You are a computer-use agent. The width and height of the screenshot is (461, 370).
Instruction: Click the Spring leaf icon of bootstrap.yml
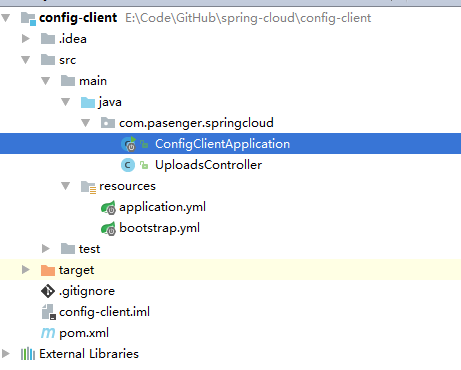(108, 228)
